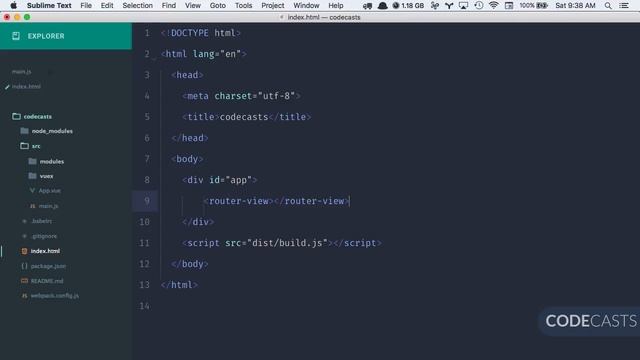
Task: Open the Apple menu
Action: [13, 5]
